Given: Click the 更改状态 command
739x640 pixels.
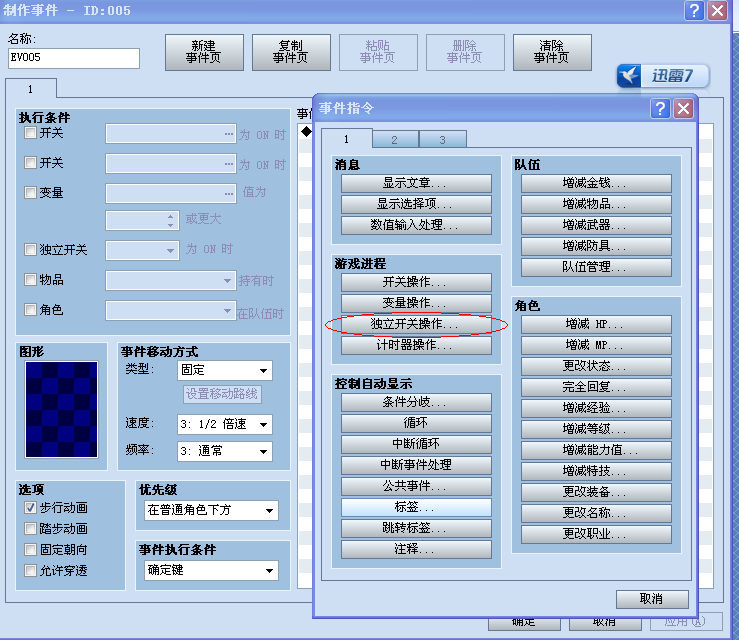Looking at the screenshot, I should 596,366.
